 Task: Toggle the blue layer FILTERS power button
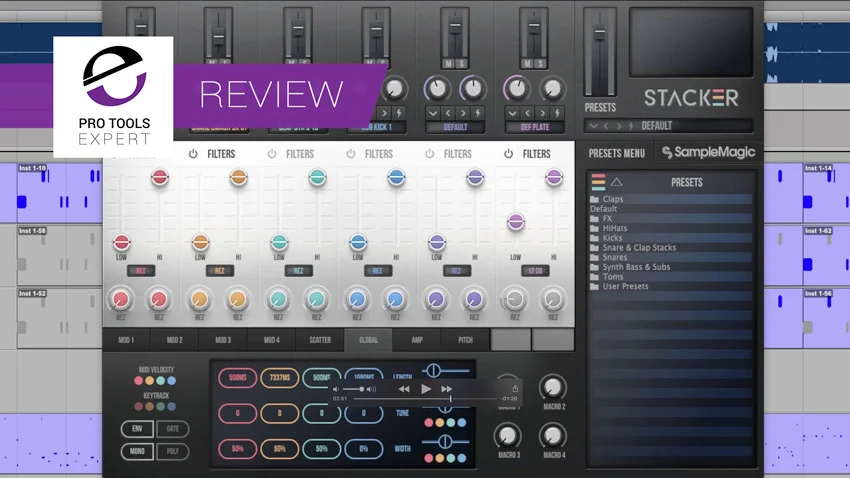(x=351, y=154)
